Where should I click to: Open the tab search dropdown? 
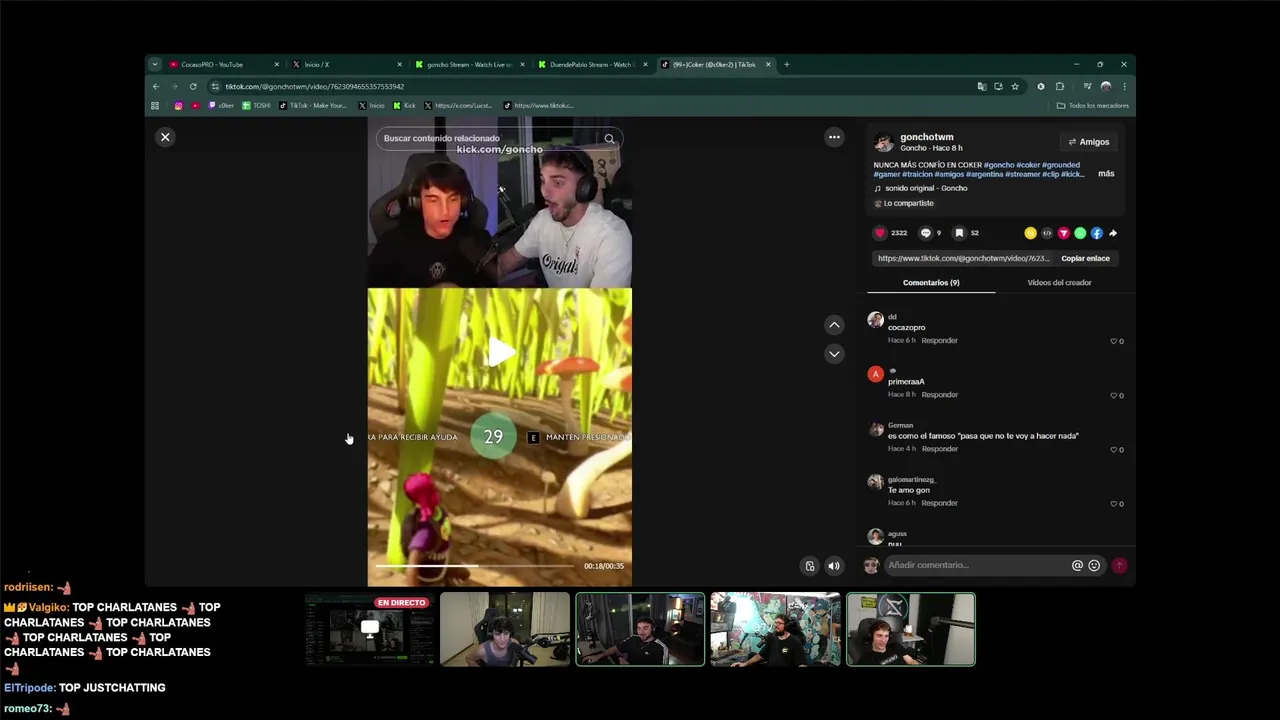pyautogui.click(x=154, y=65)
